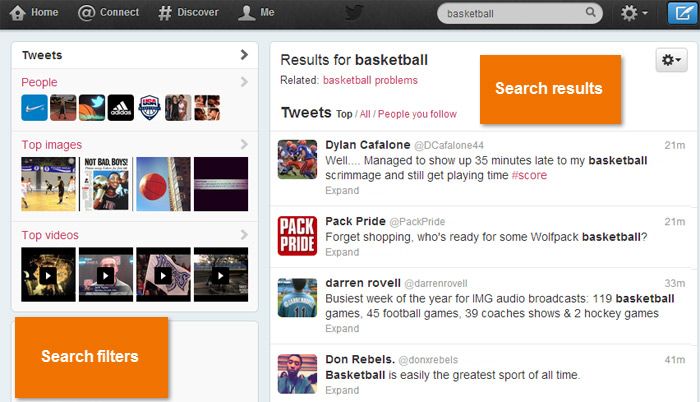Open the last profile avatar in People
This screenshot has height=402, width=700.
click(207, 108)
